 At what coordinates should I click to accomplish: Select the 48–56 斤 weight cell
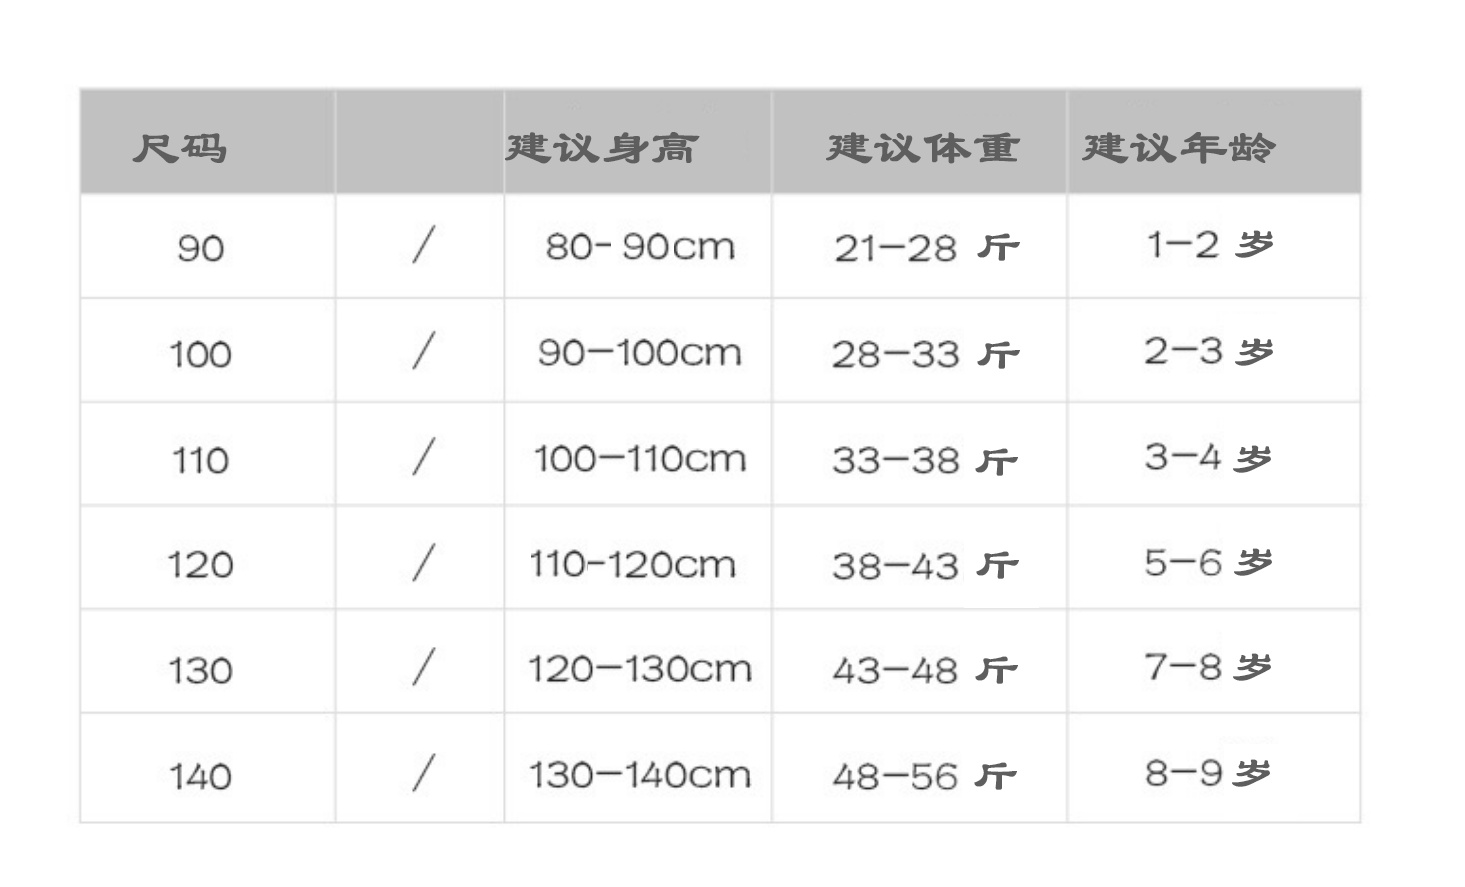(925, 776)
